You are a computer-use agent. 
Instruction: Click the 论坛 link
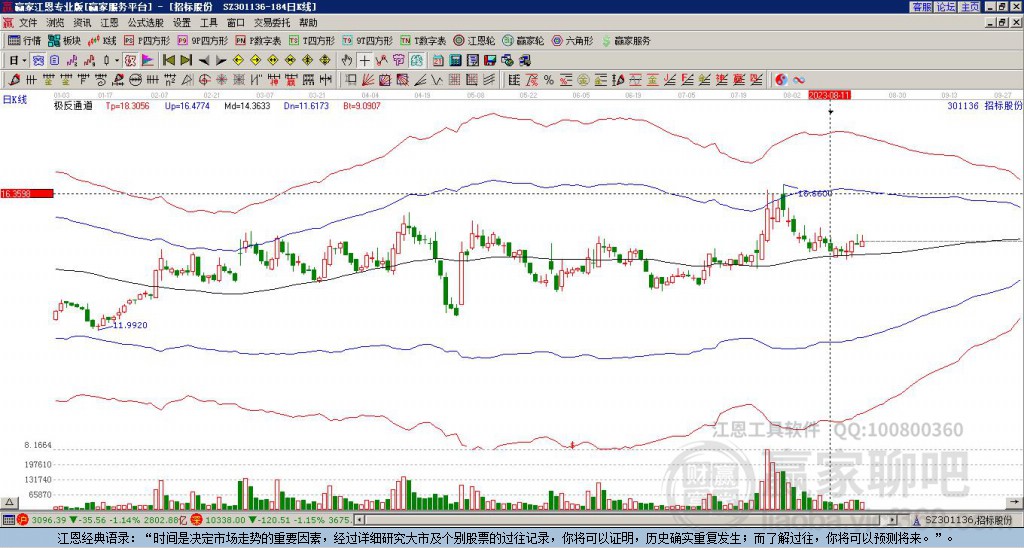click(x=946, y=7)
